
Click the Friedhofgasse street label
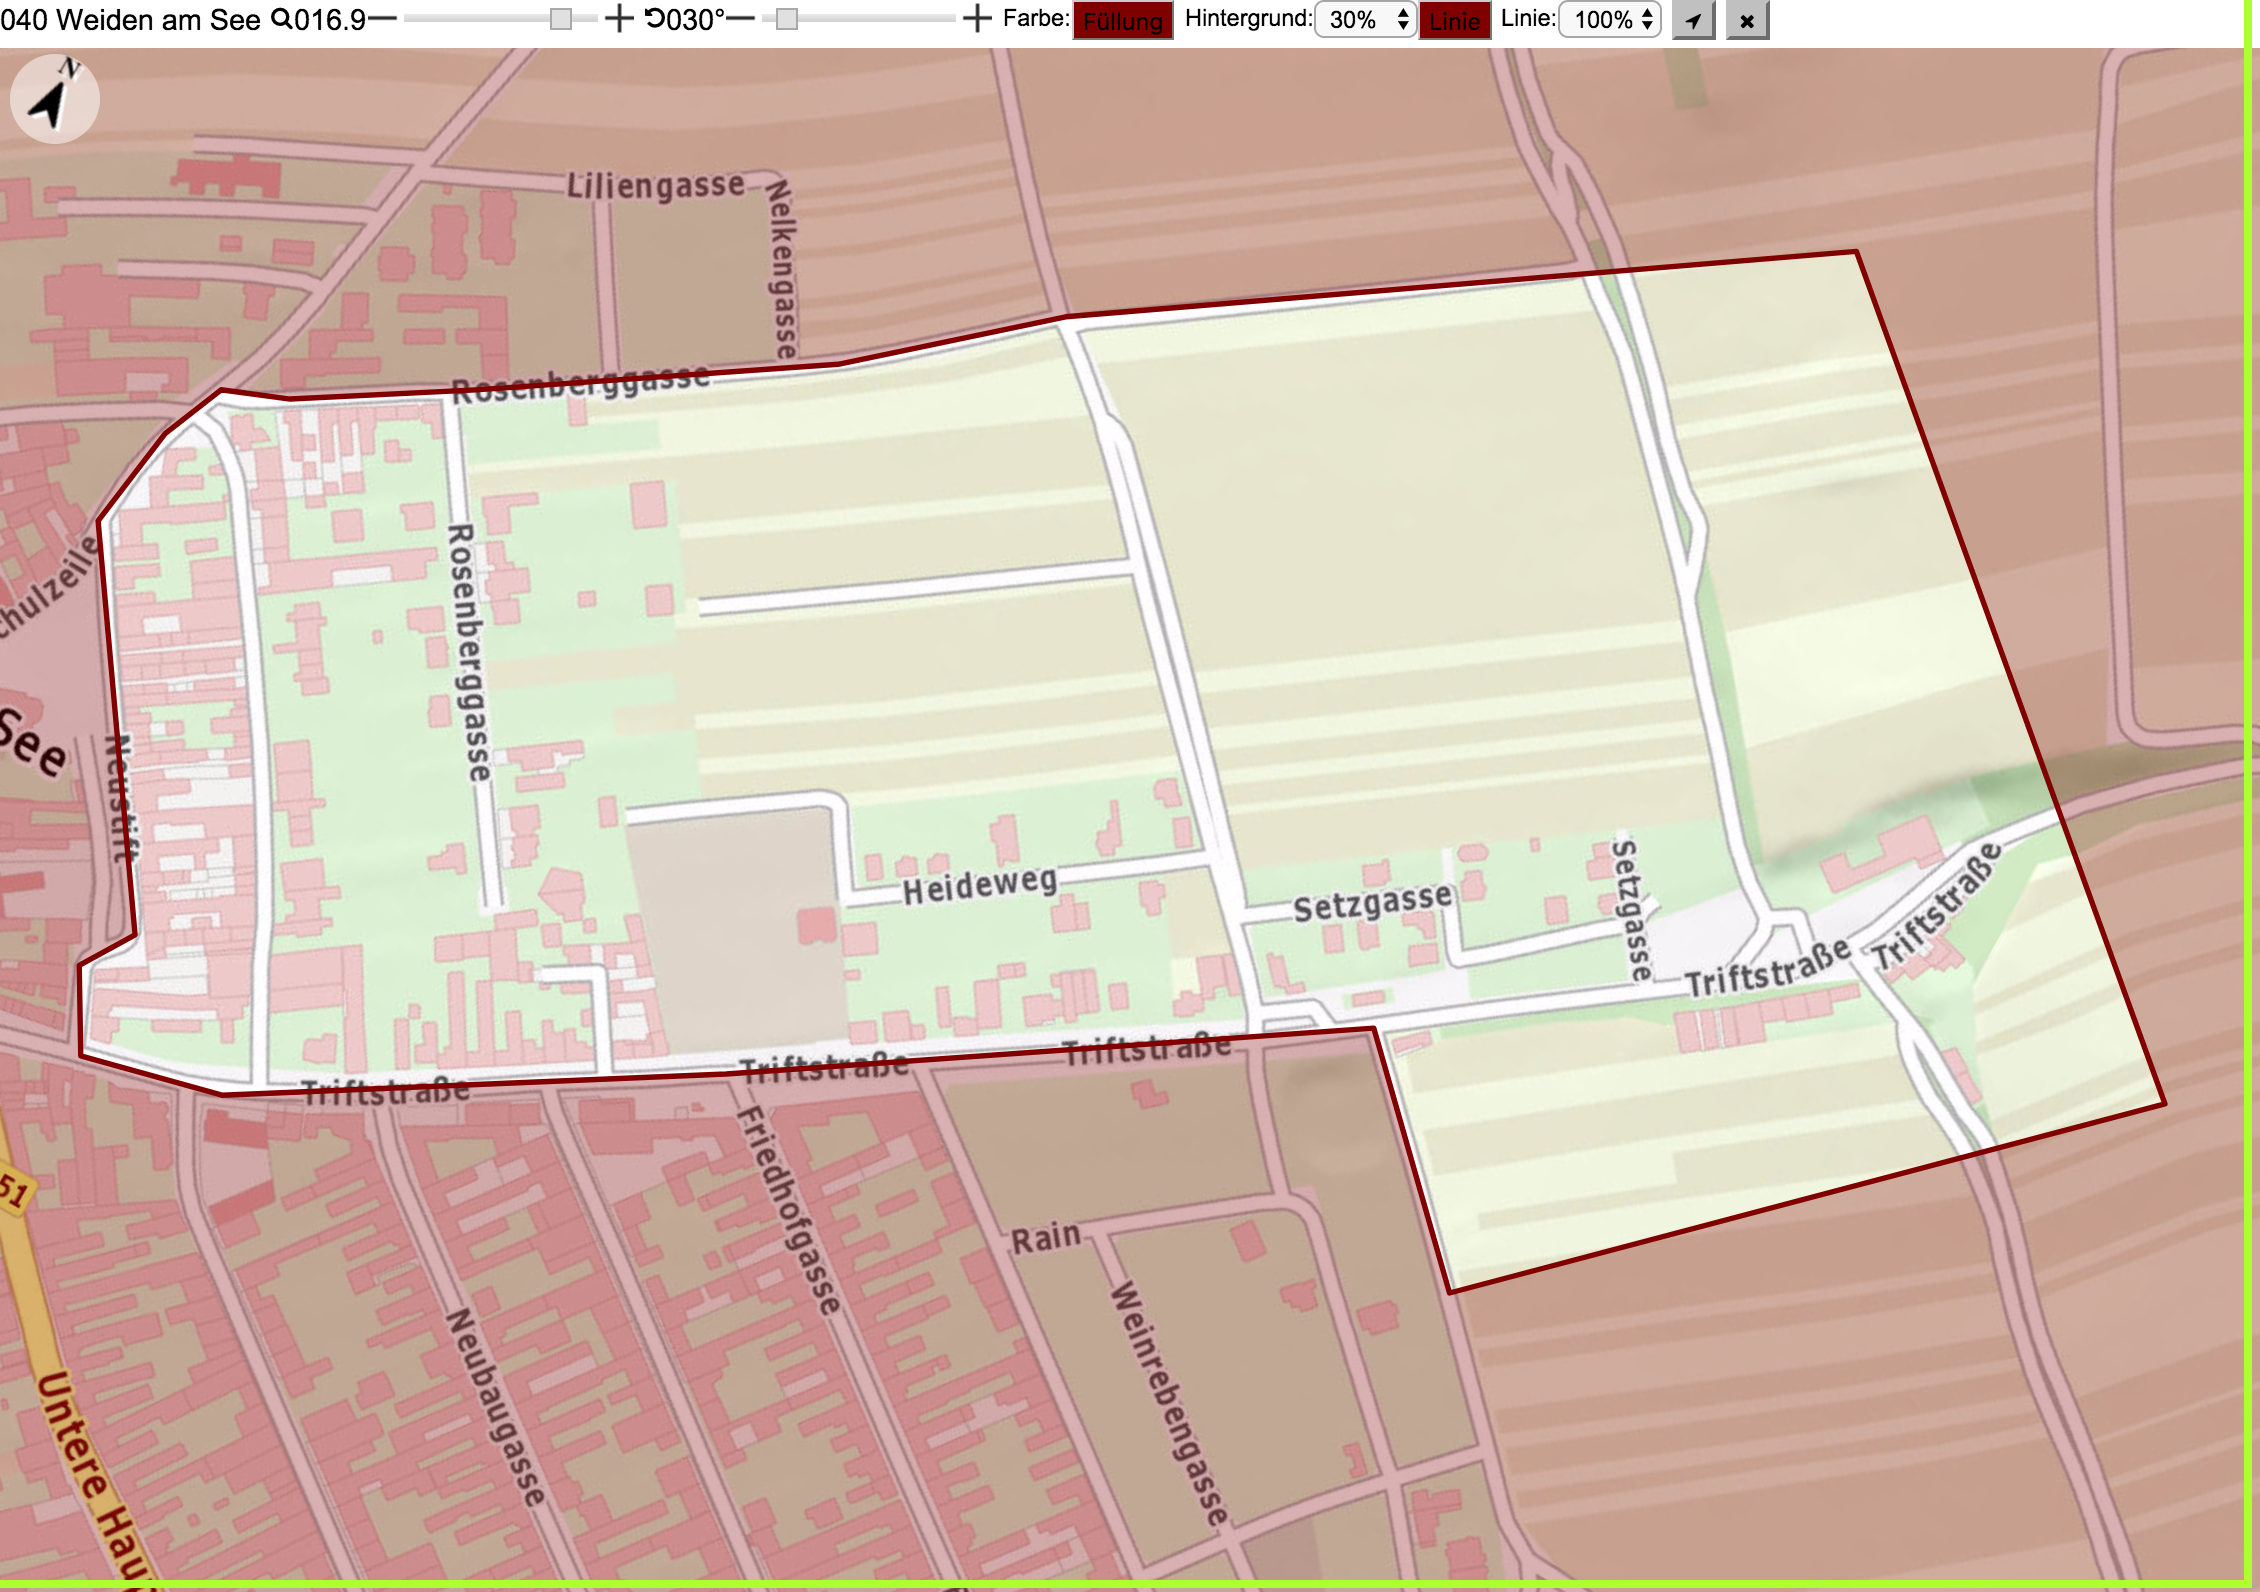pos(788,1211)
